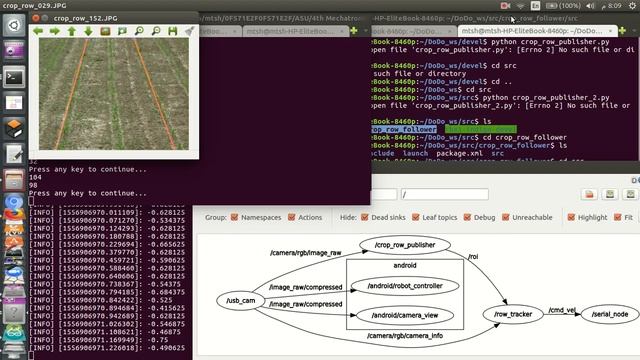Image resolution: width=640 pixels, height=360 pixels.
Task: Open the purple app icon below Dash in dock
Action: 14,51
